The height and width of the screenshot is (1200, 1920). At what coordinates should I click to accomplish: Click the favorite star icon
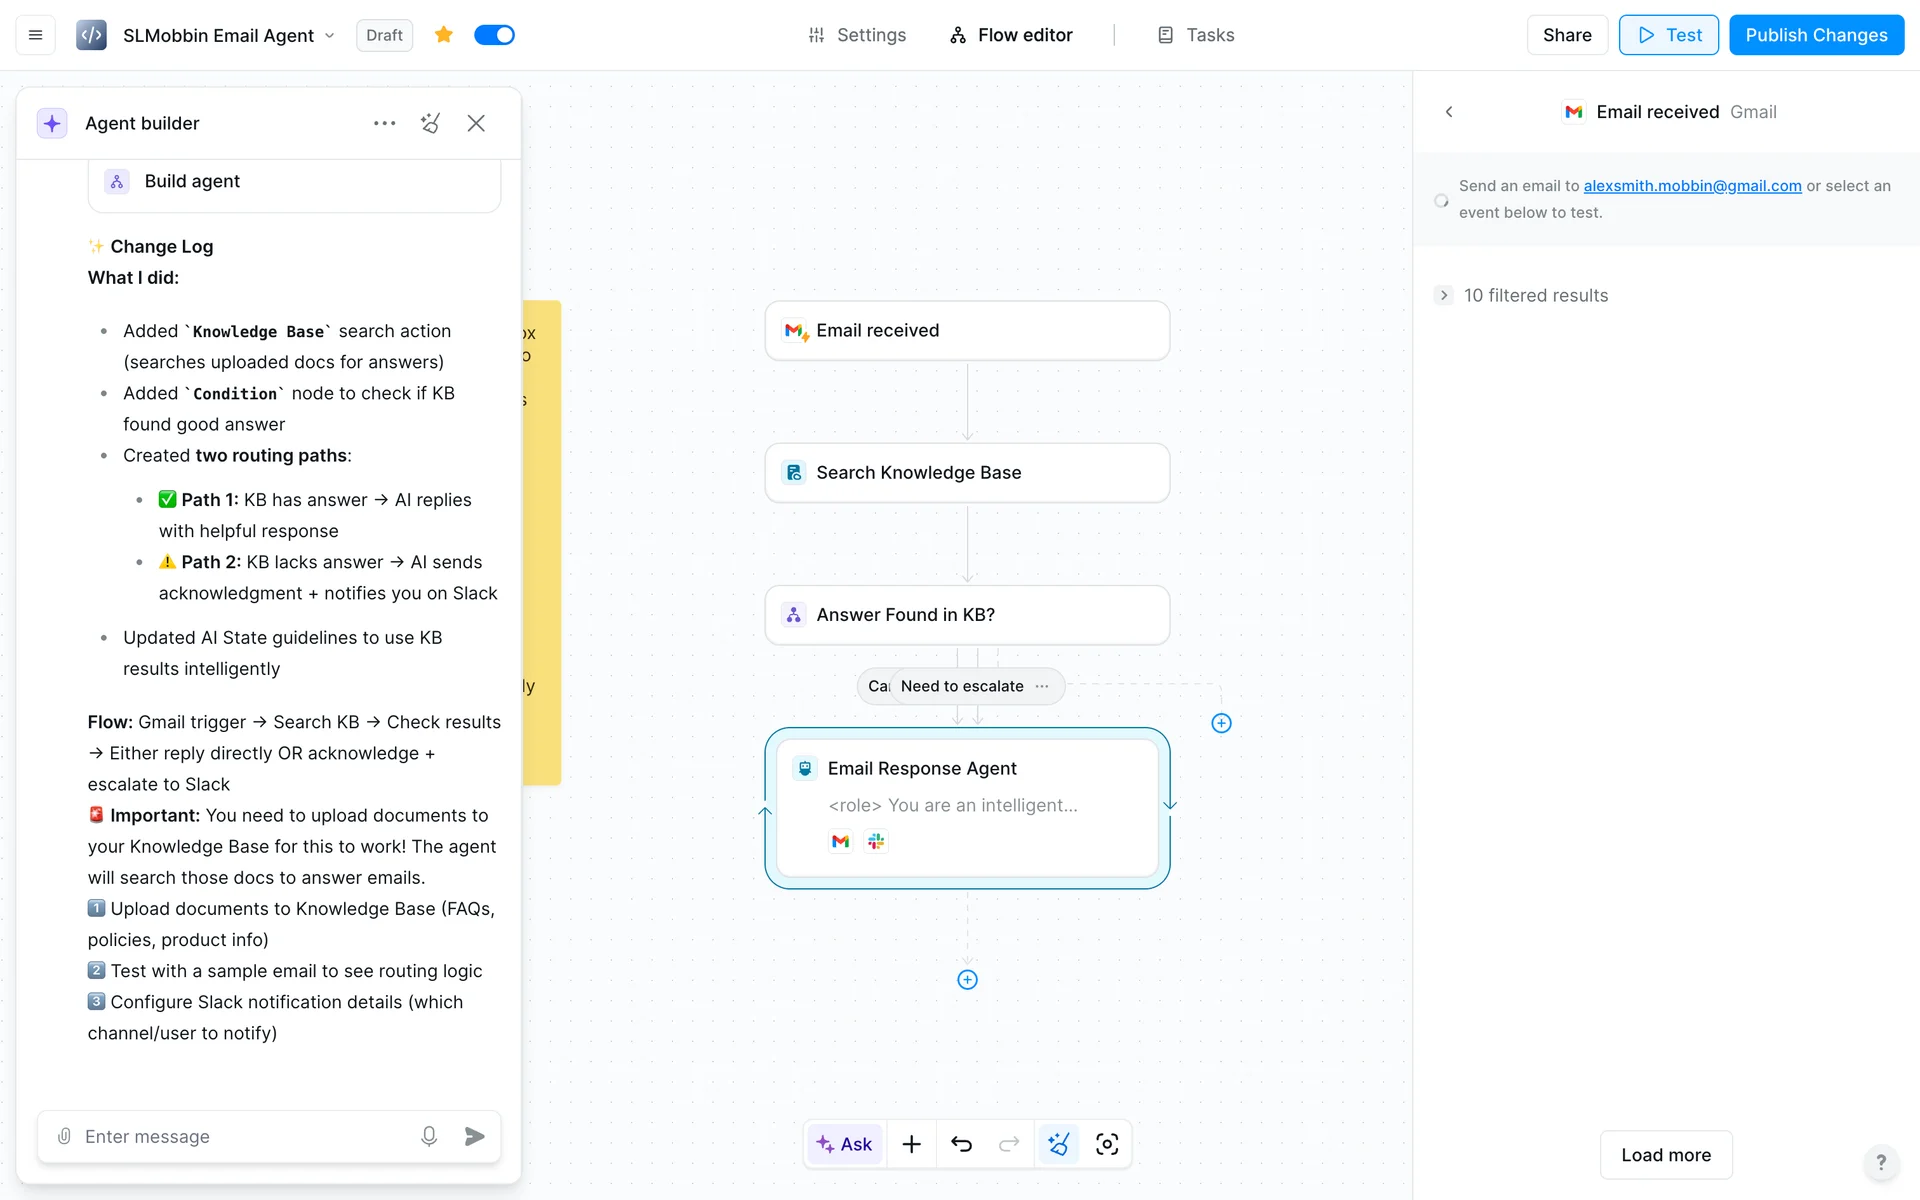coord(444,35)
